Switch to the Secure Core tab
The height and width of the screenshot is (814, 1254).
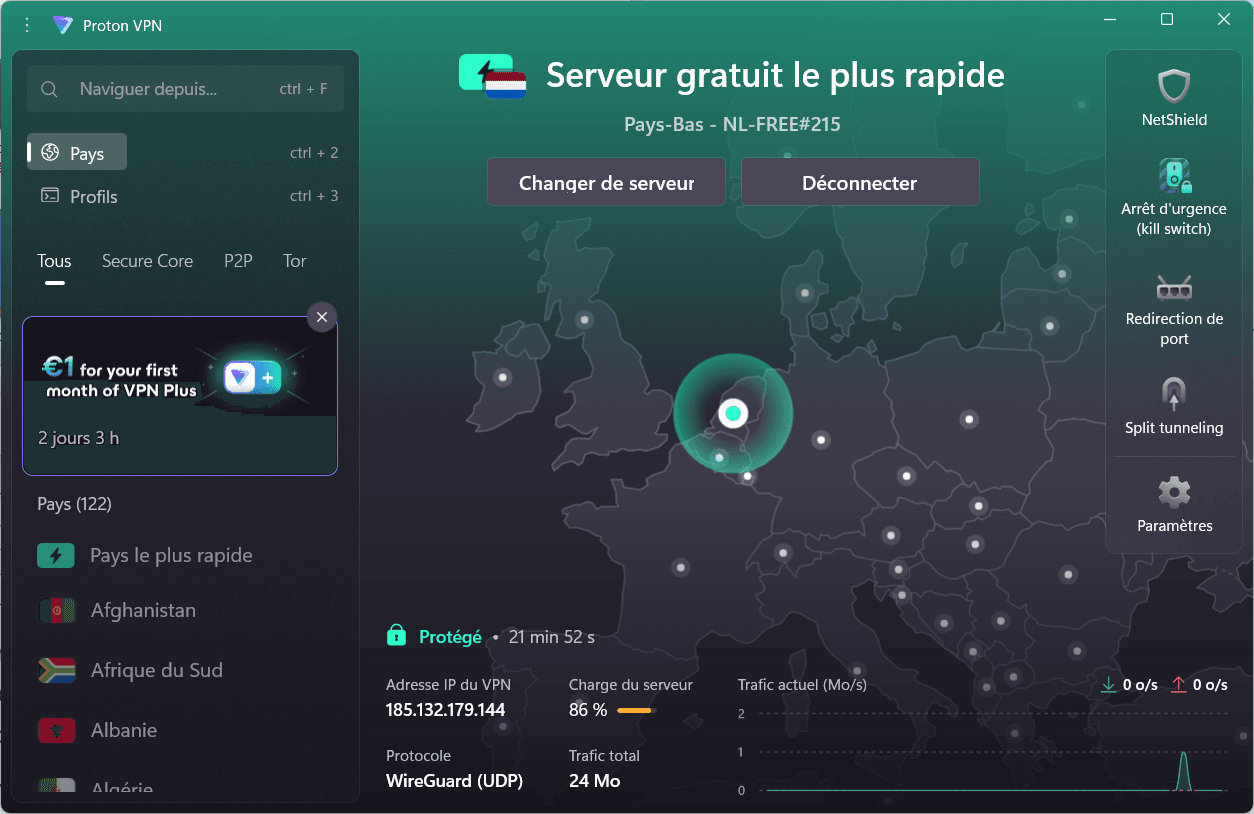click(147, 261)
